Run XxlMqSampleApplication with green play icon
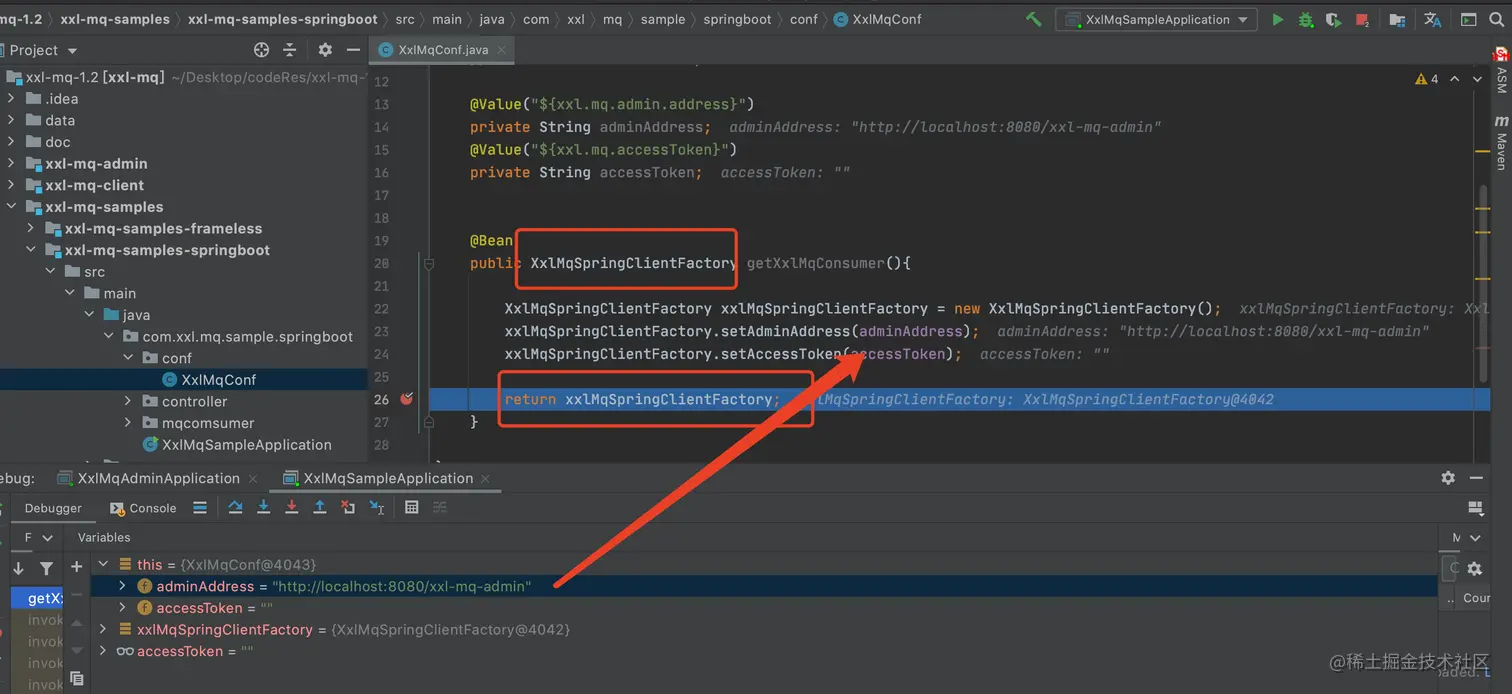Image resolution: width=1512 pixels, height=694 pixels. [1277, 19]
